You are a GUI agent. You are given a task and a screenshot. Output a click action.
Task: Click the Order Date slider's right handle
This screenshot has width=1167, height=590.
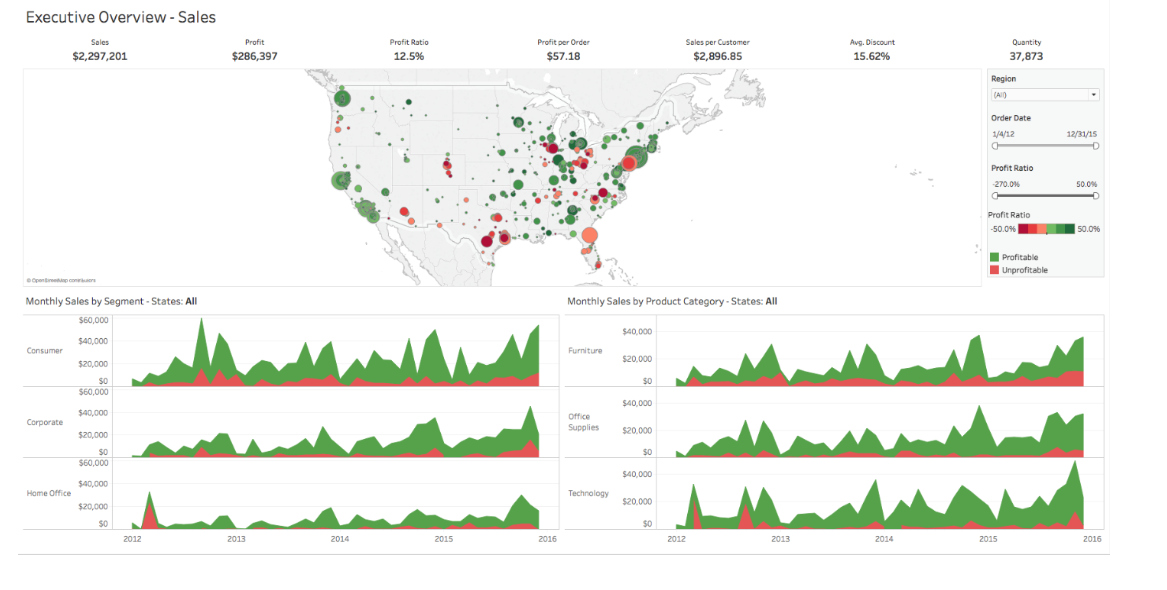click(1096, 146)
